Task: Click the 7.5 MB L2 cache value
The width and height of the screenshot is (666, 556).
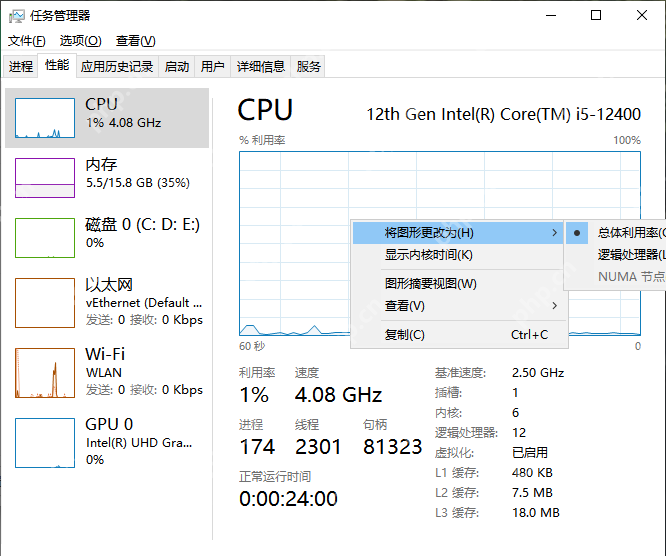Action: point(532,492)
